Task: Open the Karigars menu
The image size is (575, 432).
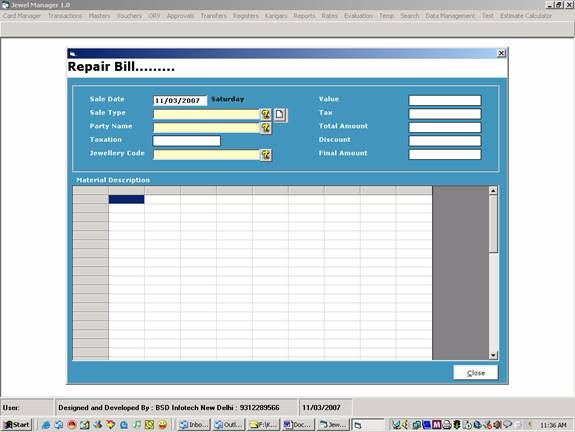Action: tap(276, 16)
